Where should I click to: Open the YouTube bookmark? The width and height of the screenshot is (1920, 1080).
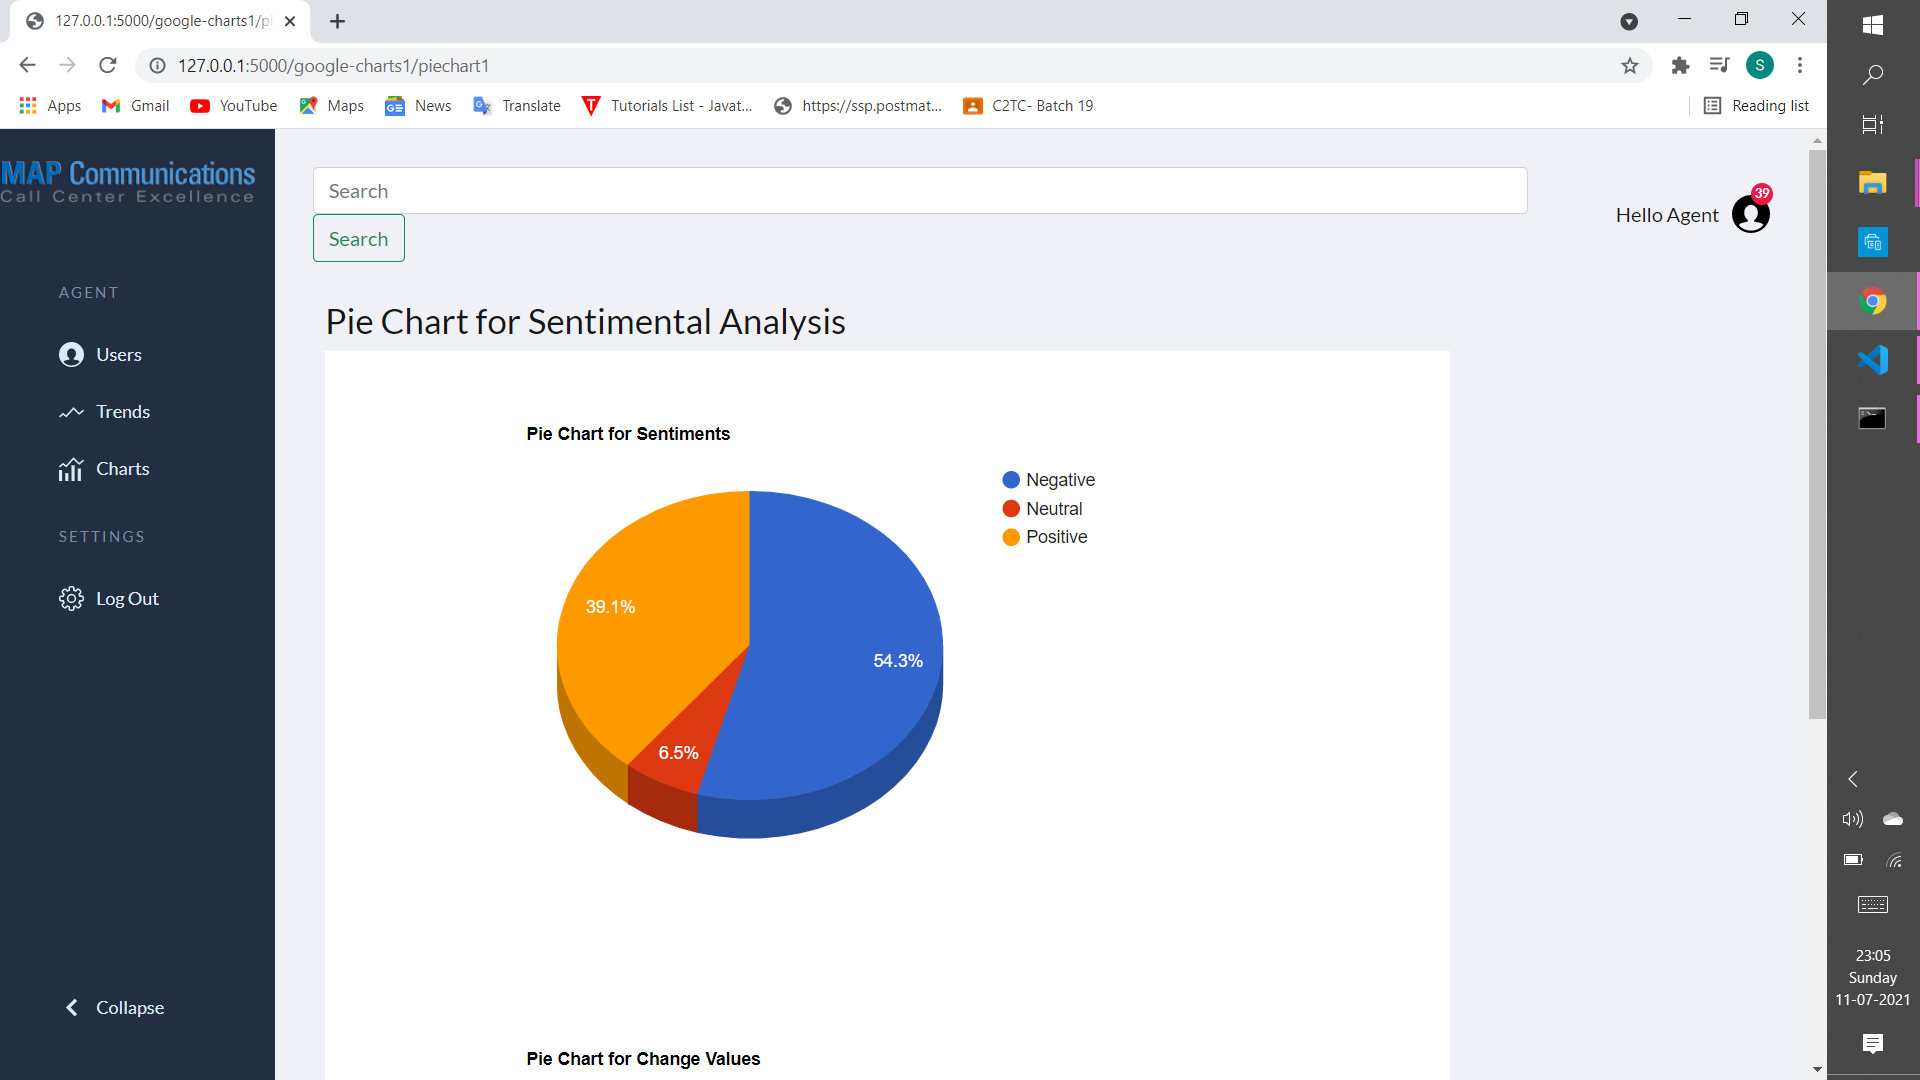point(232,105)
